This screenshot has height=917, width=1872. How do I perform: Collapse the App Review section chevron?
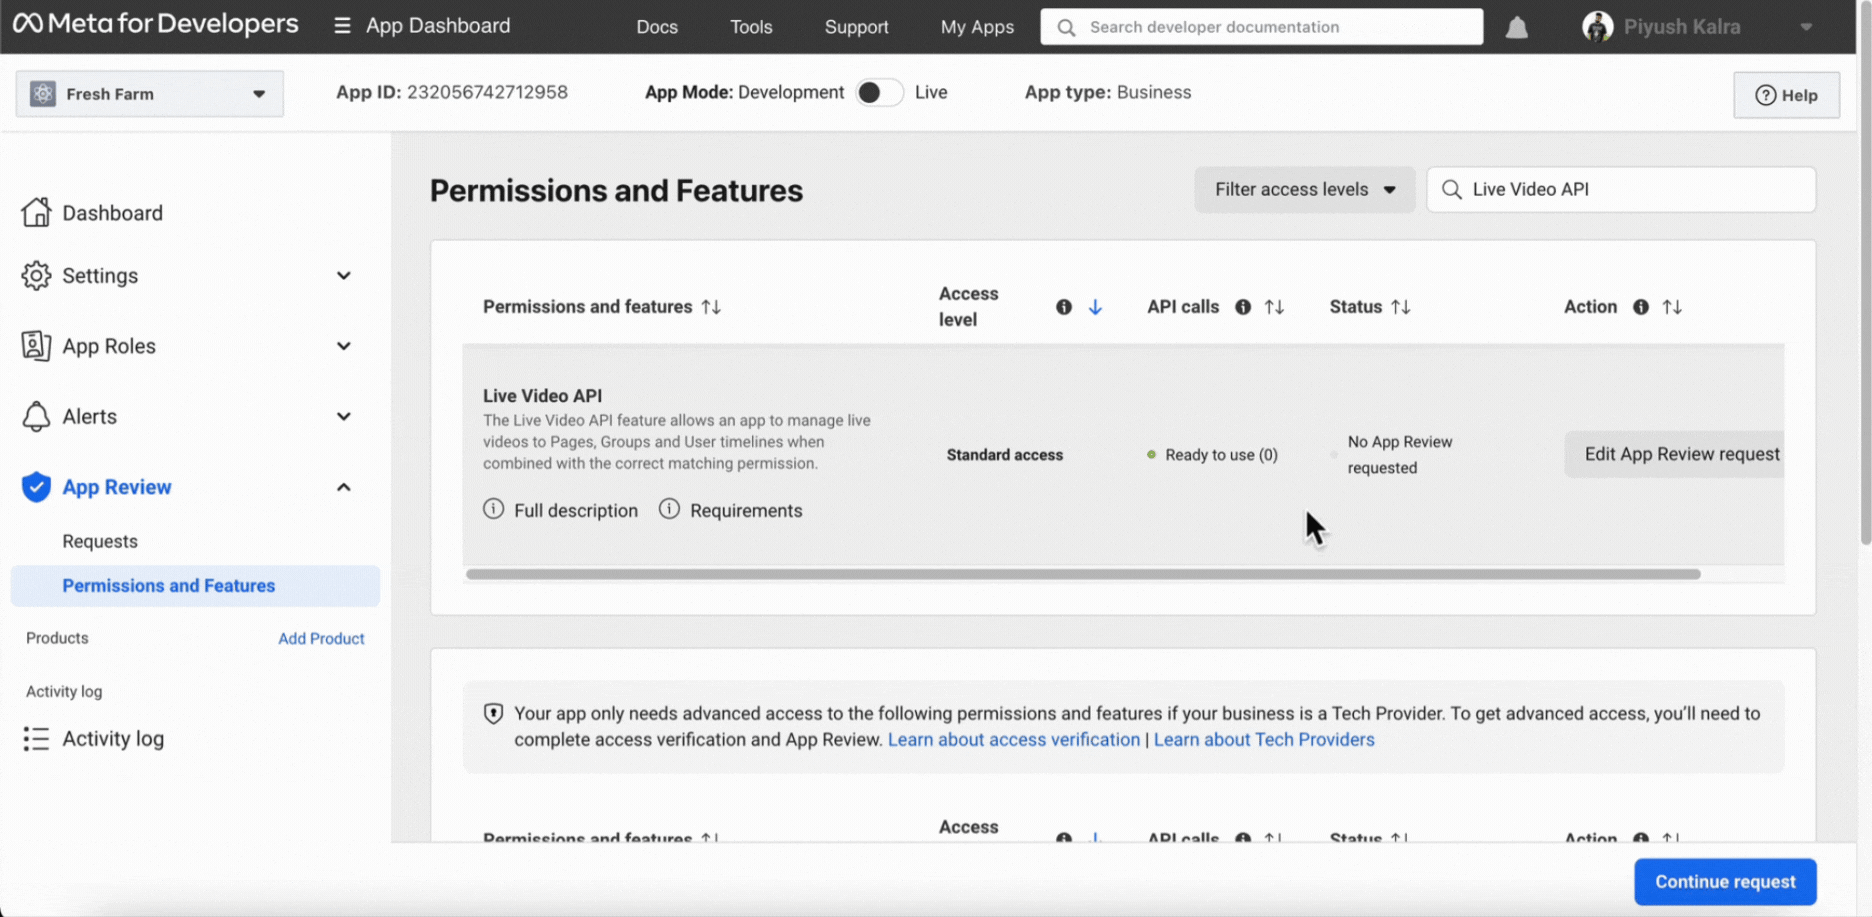(344, 487)
